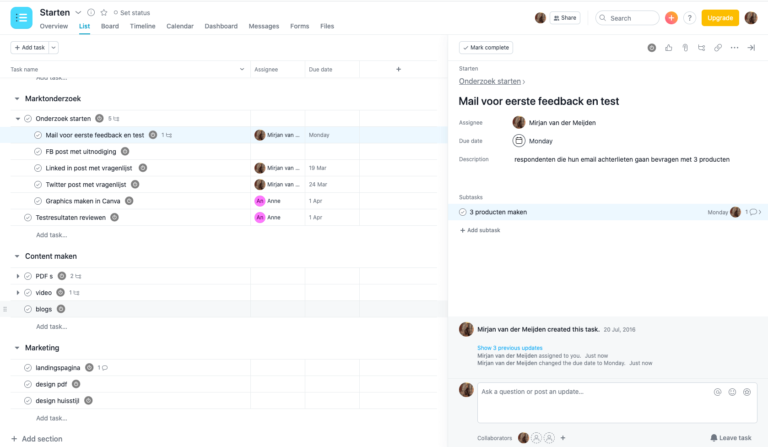Image resolution: width=768 pixels, height=447 pixels.
Task: Open the Add task dropdown arrow
Action: (53, 48)
